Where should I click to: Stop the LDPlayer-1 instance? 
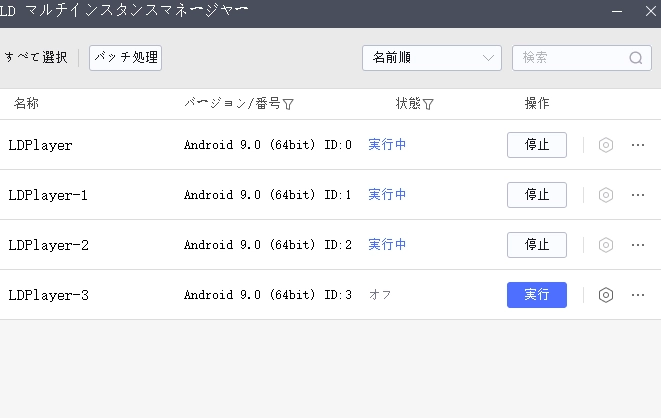(x=537, y=195)
